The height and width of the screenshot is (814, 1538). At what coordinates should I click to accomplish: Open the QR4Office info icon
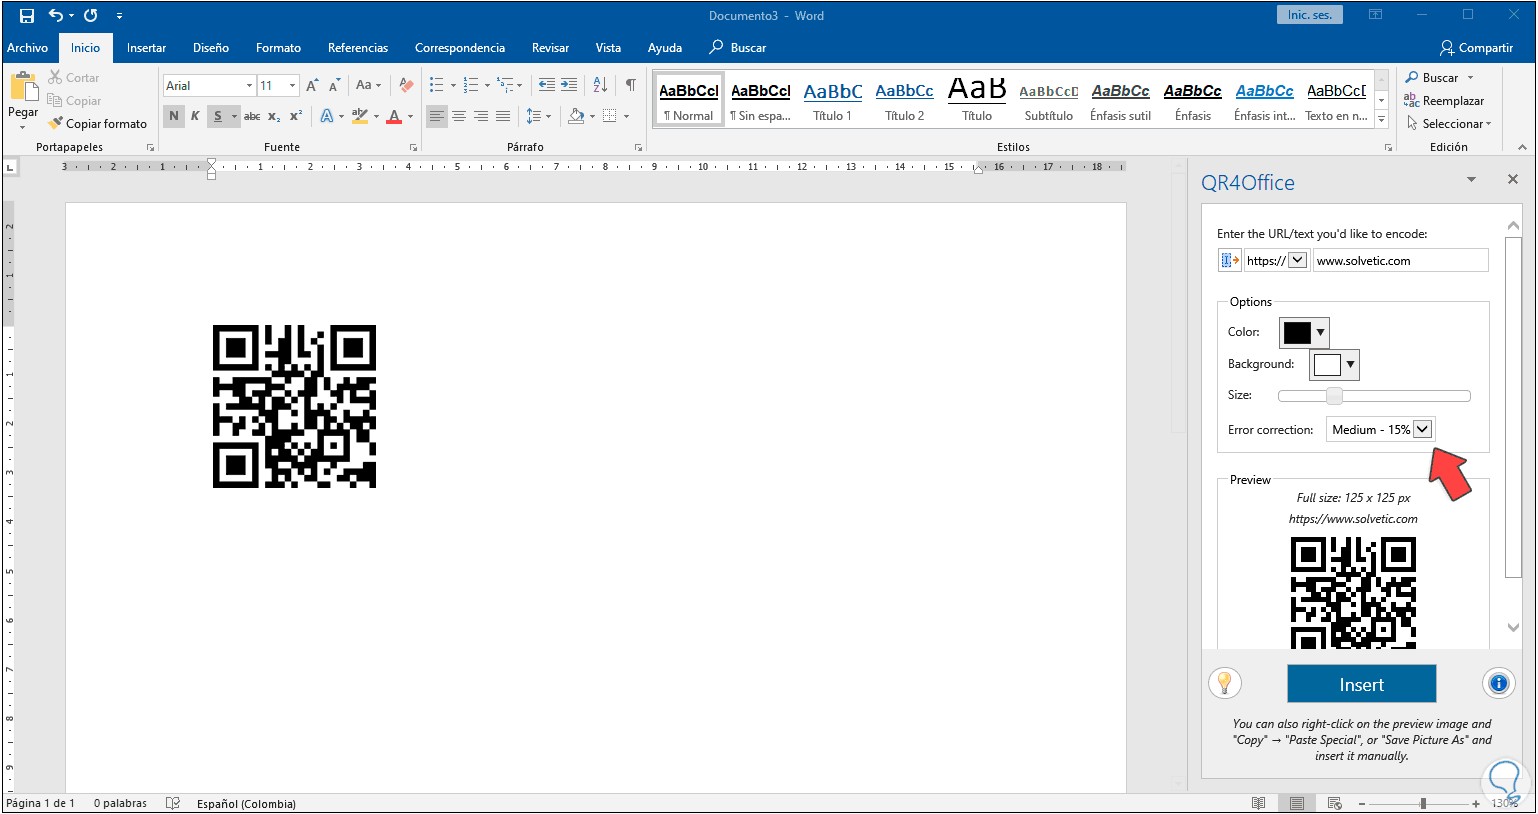[x=1498, y=684]
